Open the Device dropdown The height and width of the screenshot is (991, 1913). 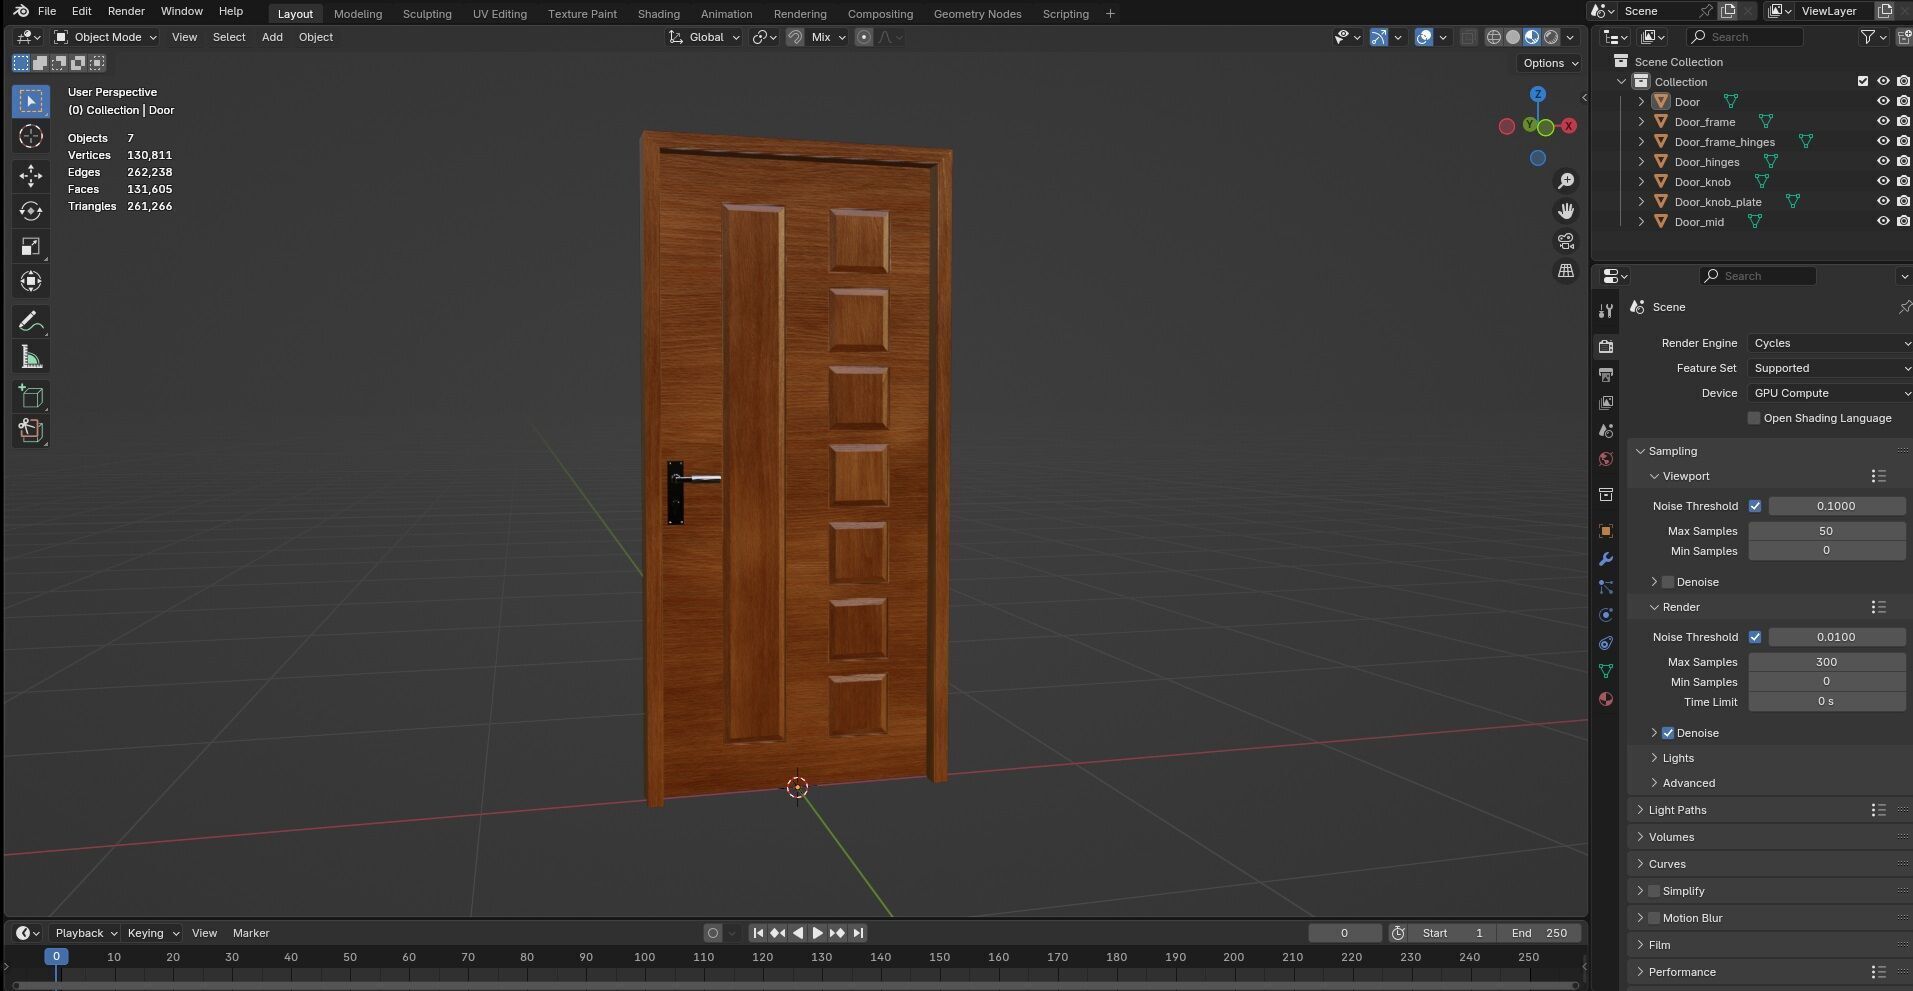[x=1830, y=393]
